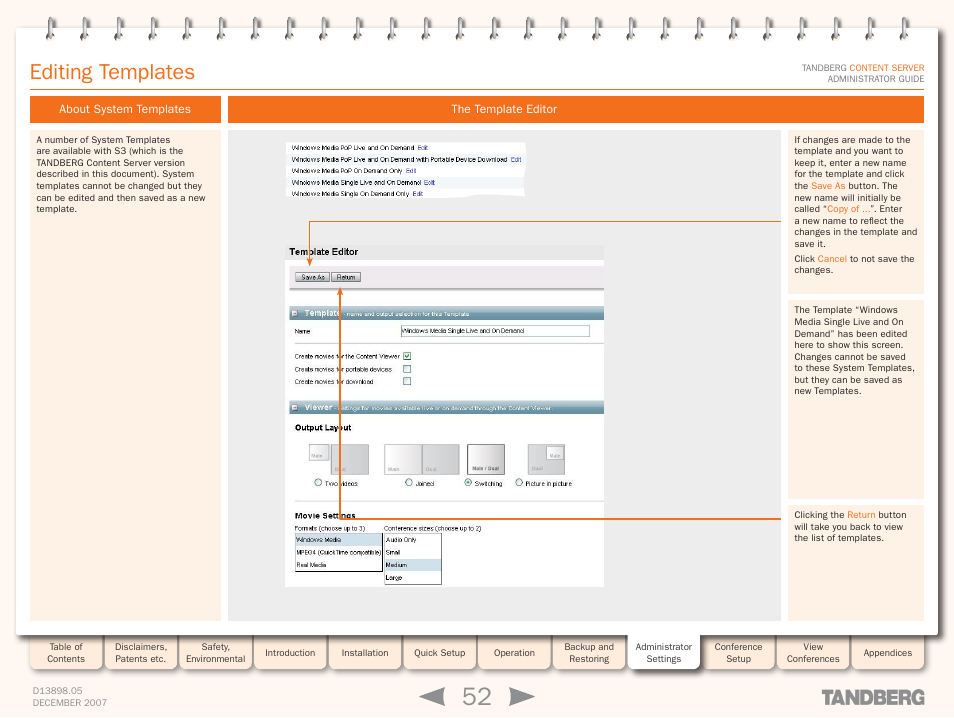This screenshot has width=954, height=718.
Task: Go to the next page arrow
Action: (521, 696)
